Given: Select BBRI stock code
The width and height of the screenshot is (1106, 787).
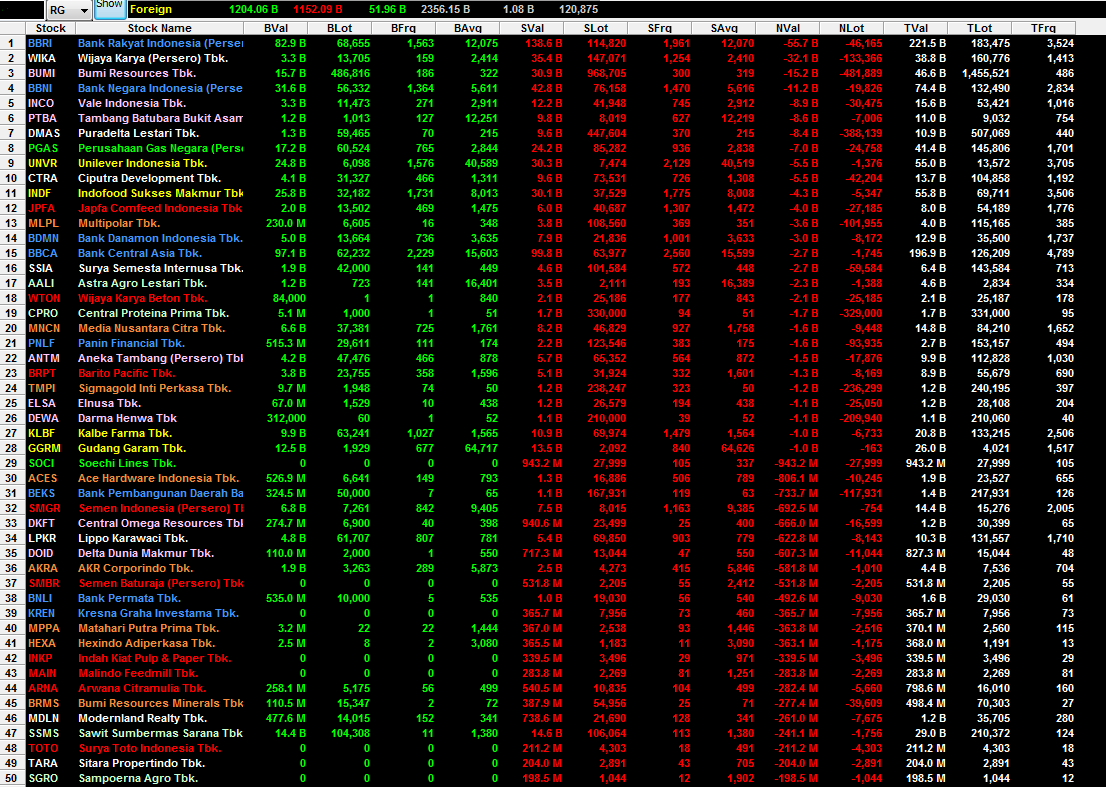Looking at the screenshot, I should click(40, 43).
